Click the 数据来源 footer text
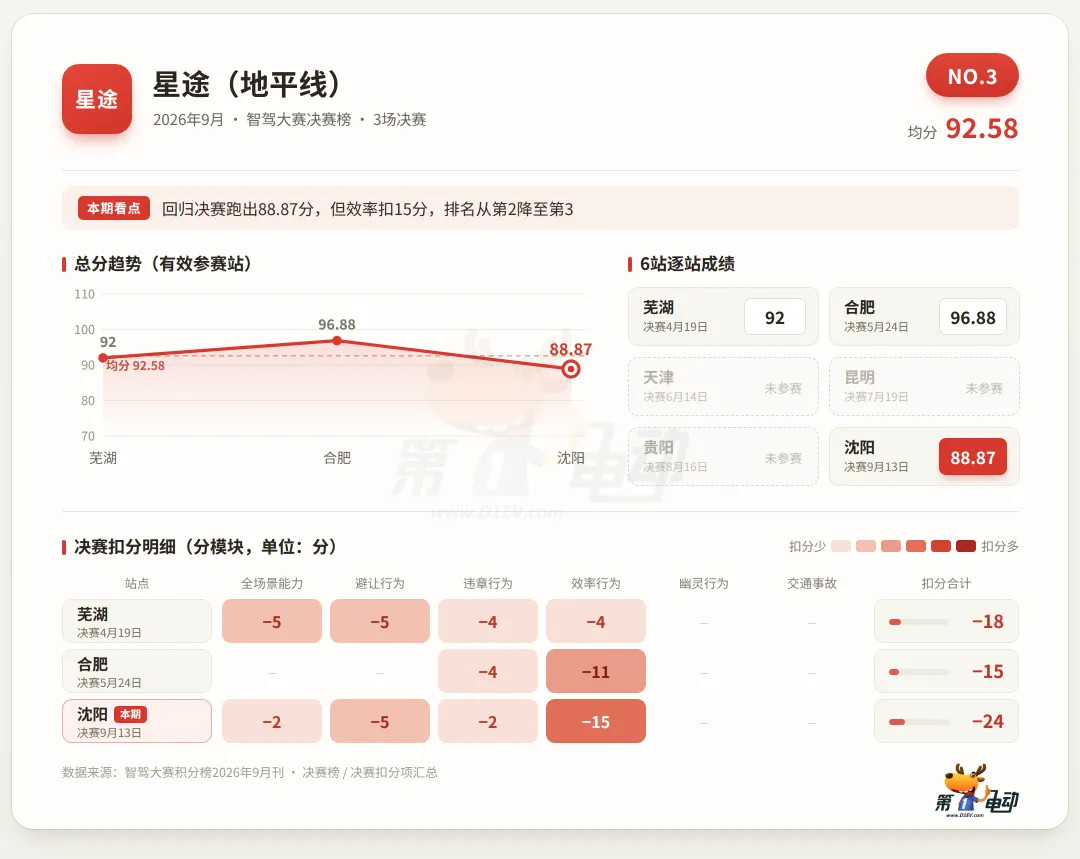Viewport: 1080px width, 859px height. 249,772
